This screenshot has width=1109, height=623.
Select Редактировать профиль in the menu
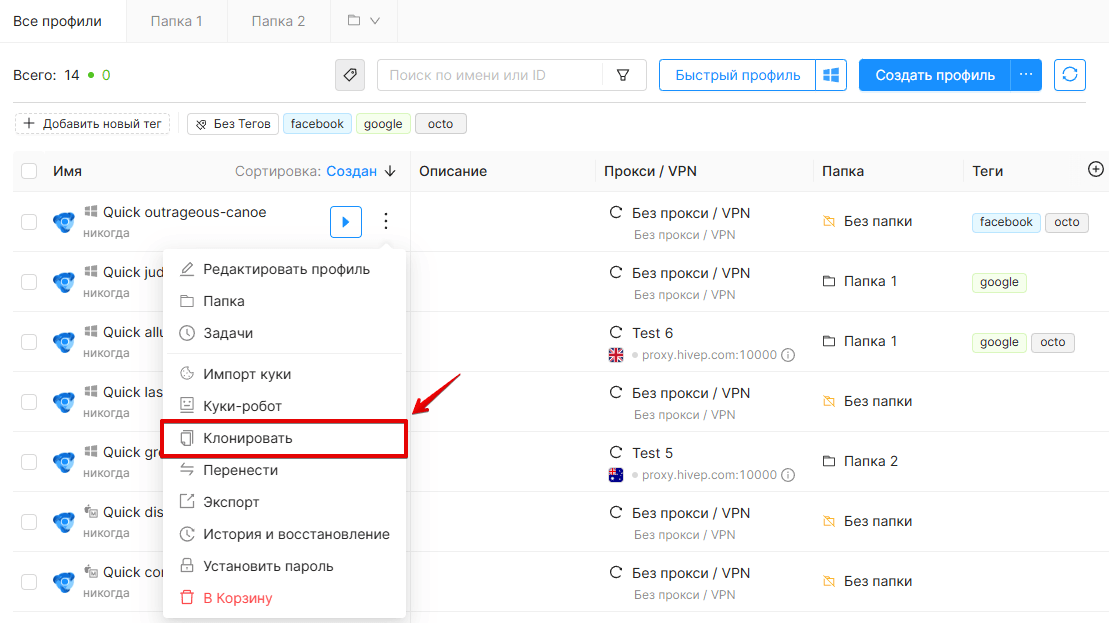click(x=284, y=269)
